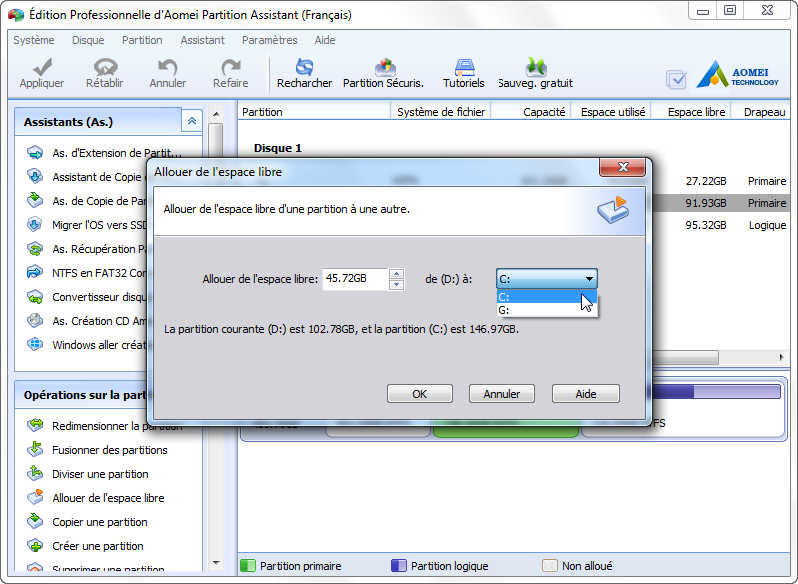Sort by Espace utilisé column header
Screen dimensions: 798x584
(x=612, y=112)
